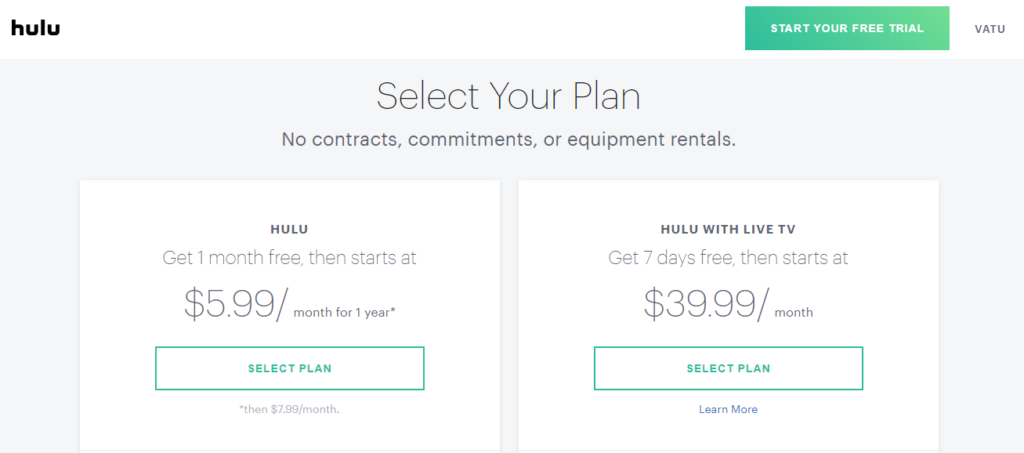
Task: Click the 'month' label beside $39.99
Action: click(793, 313)
